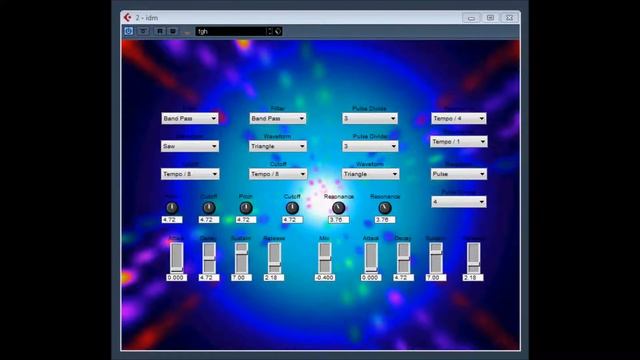Click the 2.18 field under the rightmost fader
Image resolution: width=640 pixels, height=360 pixels.
473,278
